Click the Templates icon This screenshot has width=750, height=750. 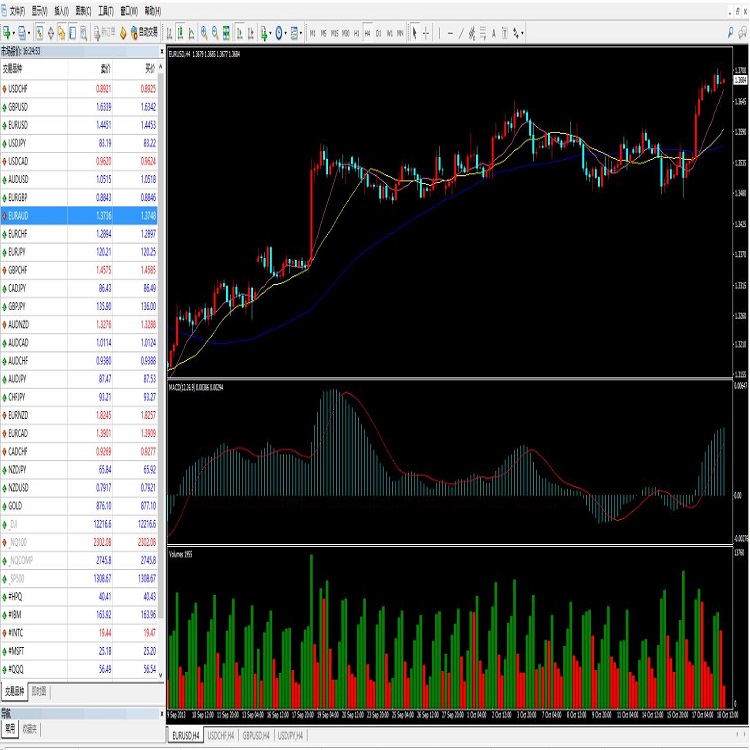294,33
